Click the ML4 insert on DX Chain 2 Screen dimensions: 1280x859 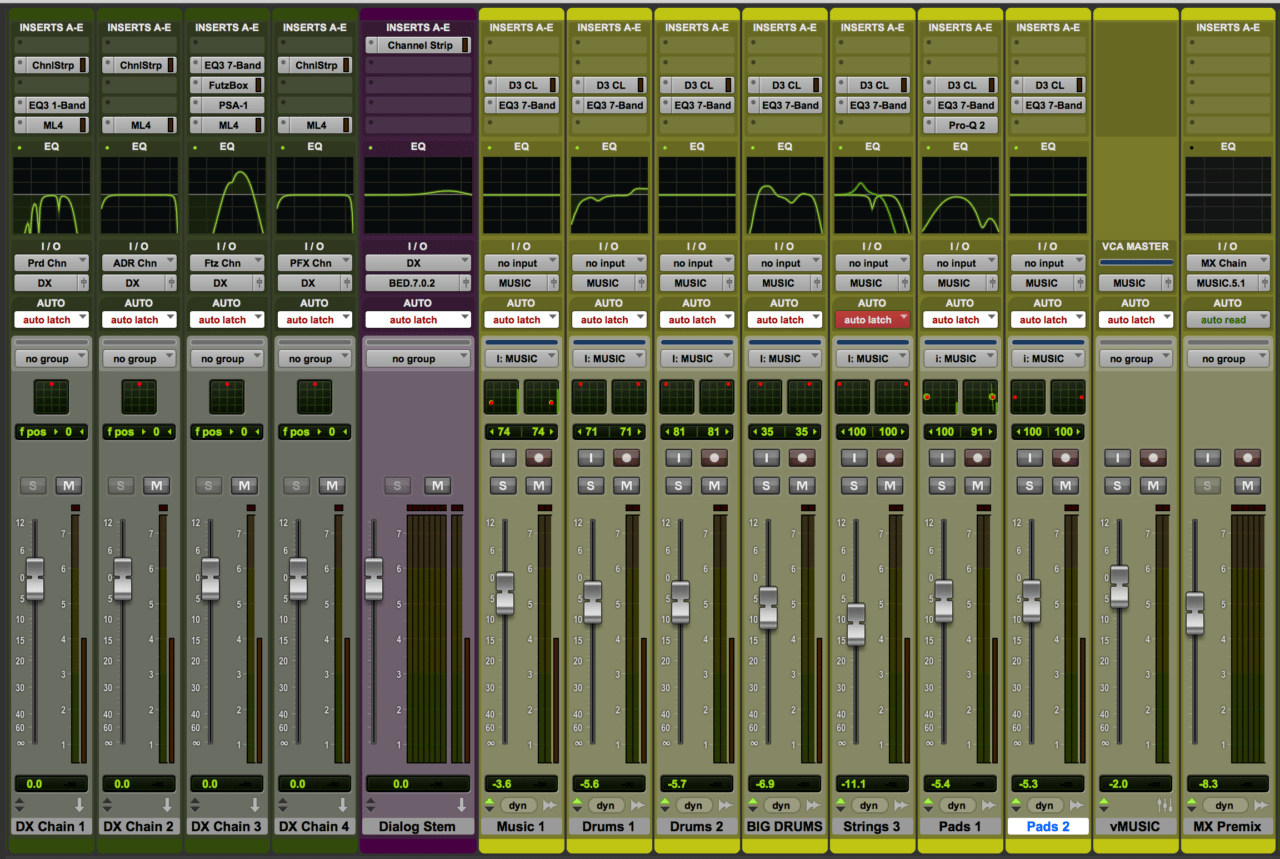coord(139,125)
